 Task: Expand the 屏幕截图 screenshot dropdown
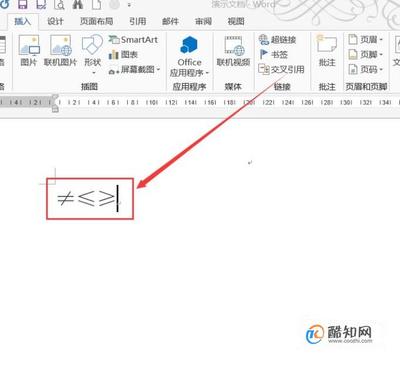135,70
